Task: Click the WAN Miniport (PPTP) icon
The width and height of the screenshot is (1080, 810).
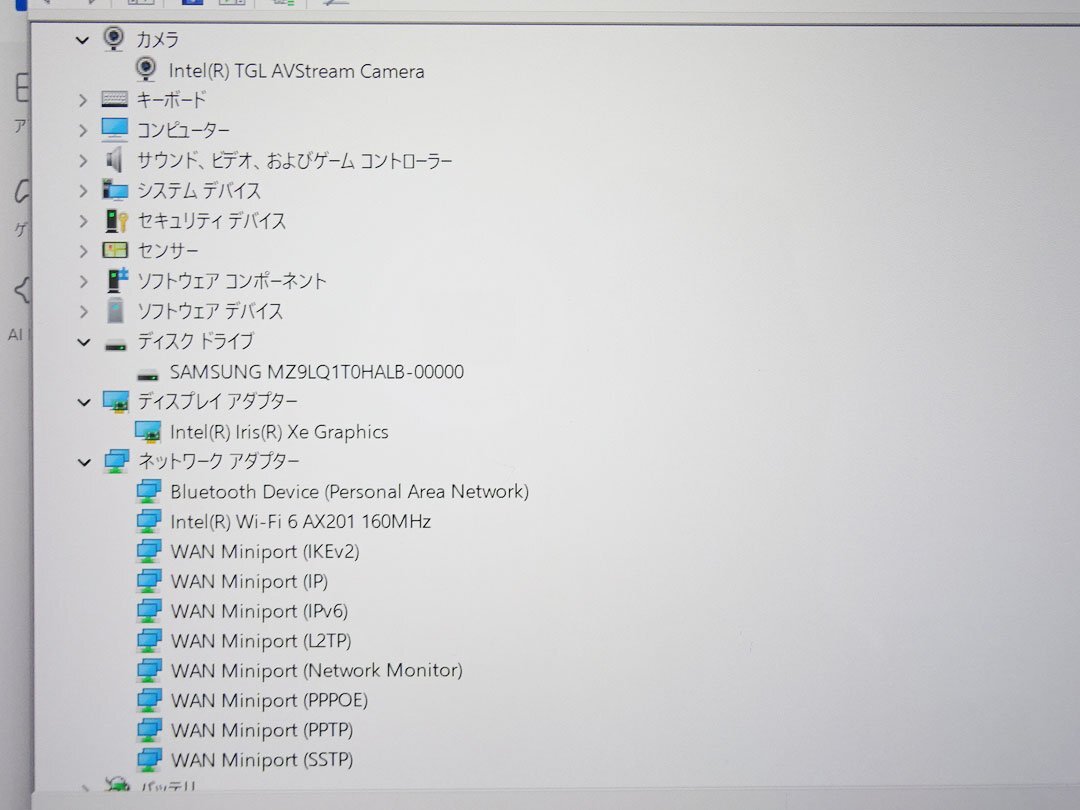Action: [149, 729]
